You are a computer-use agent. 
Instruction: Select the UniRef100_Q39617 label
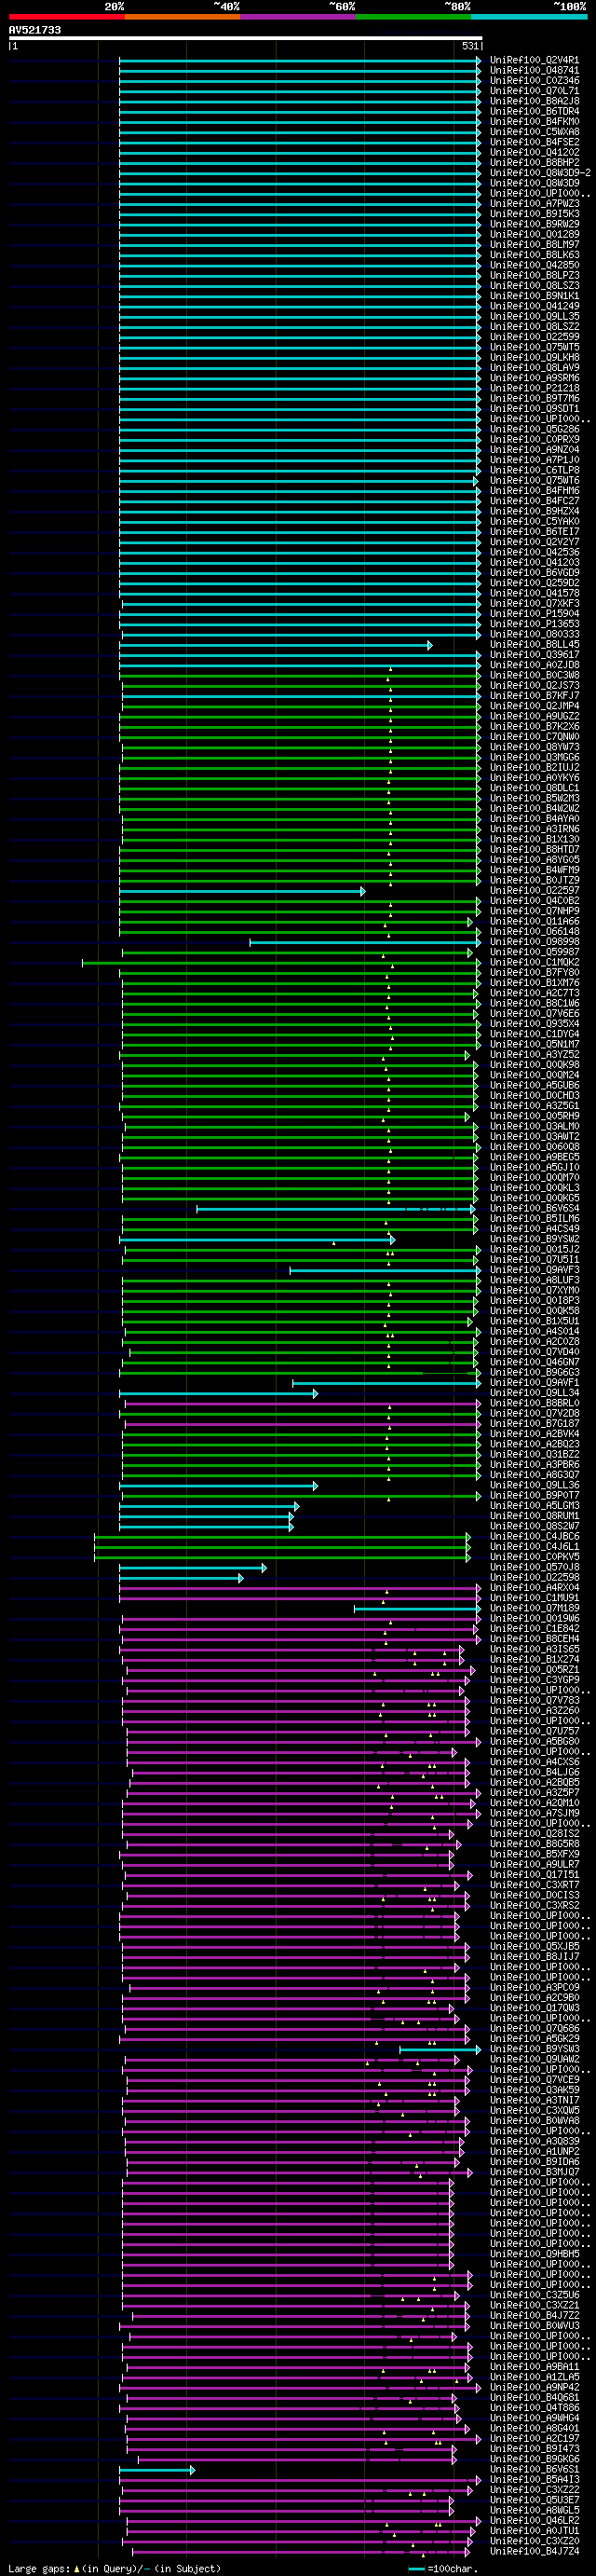click(534, 654)
